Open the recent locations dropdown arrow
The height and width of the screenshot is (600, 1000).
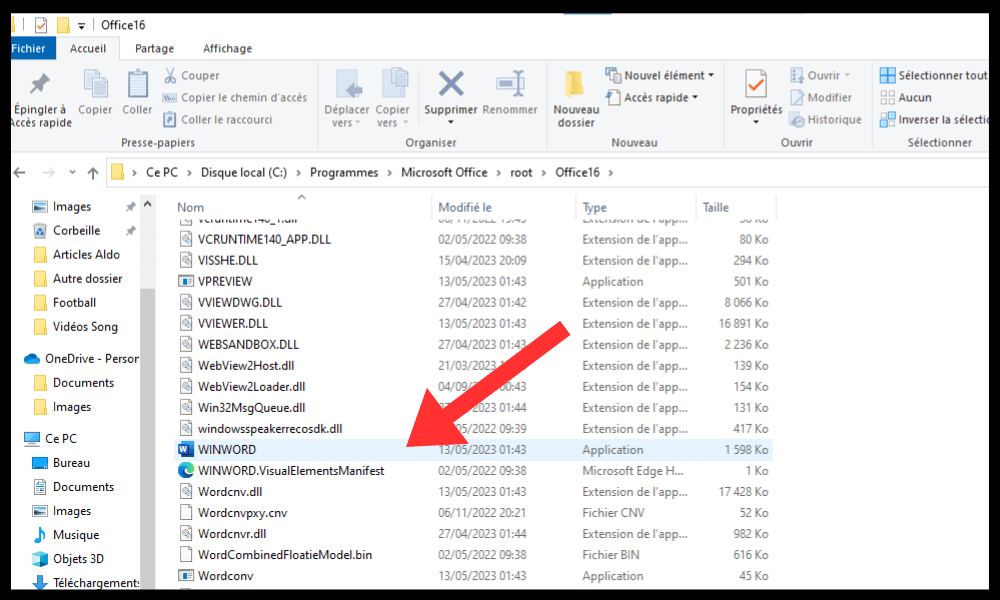(x=72, y=172)
